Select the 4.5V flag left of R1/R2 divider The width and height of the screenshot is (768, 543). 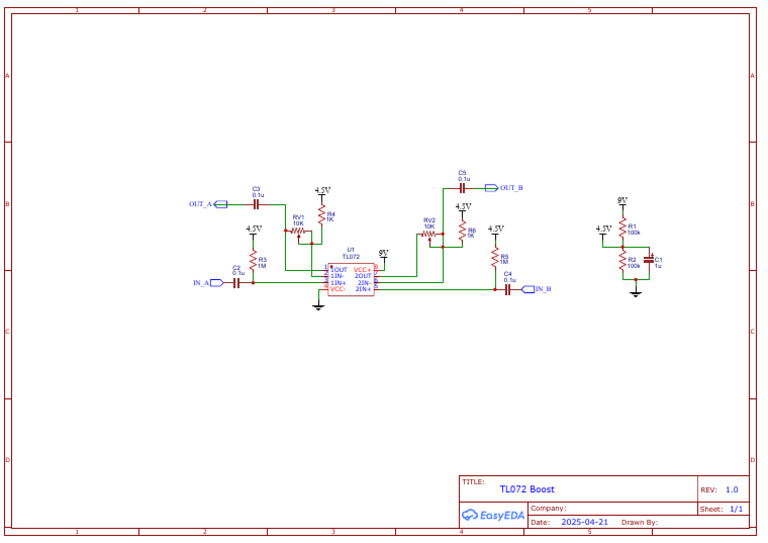click(603, 231)
